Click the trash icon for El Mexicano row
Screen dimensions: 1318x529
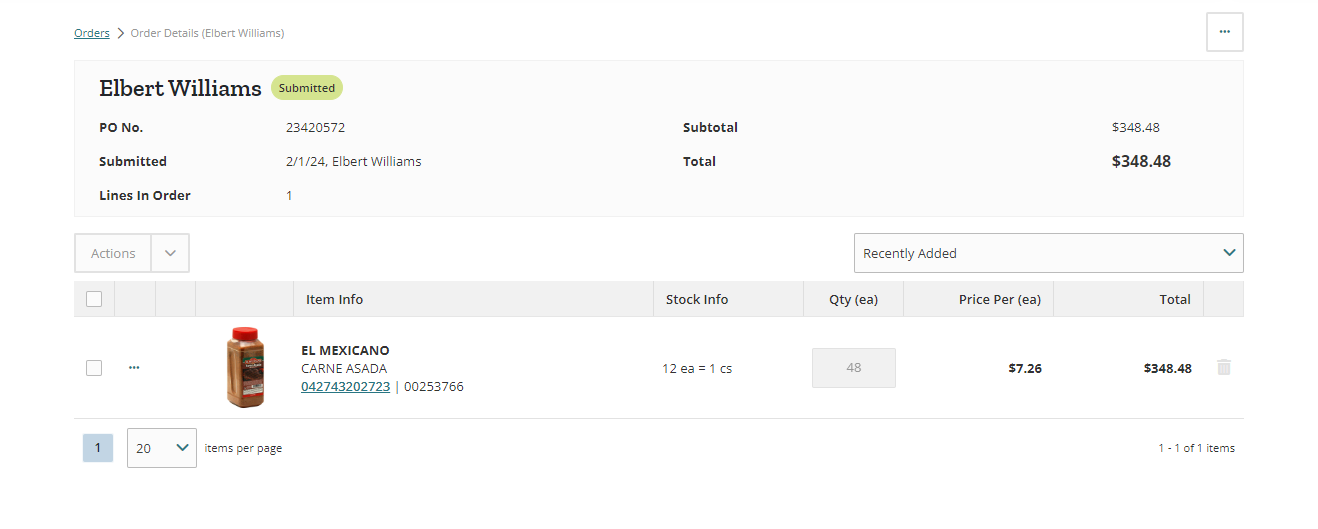pos(1224,367)
